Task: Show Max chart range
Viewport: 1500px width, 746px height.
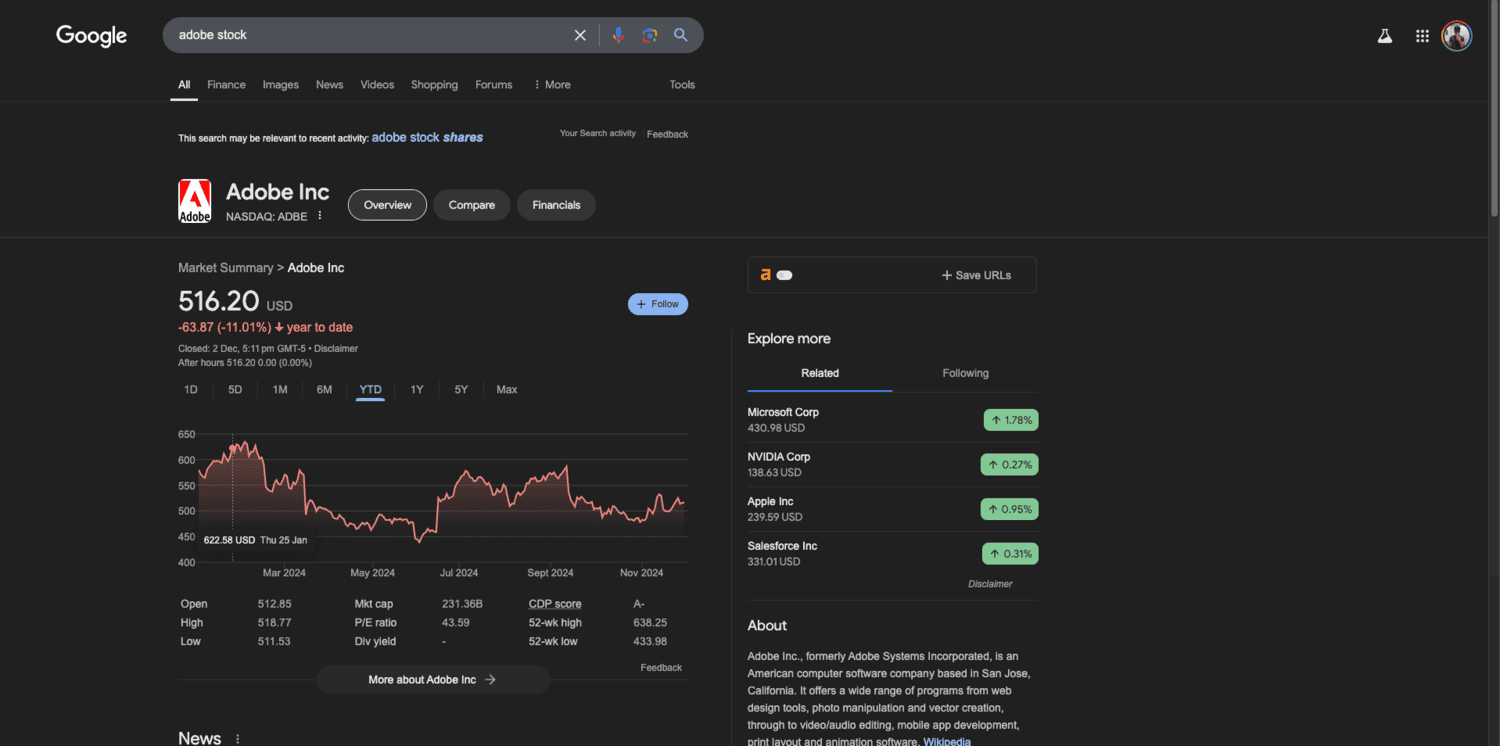Action: [x=507, y=390]
